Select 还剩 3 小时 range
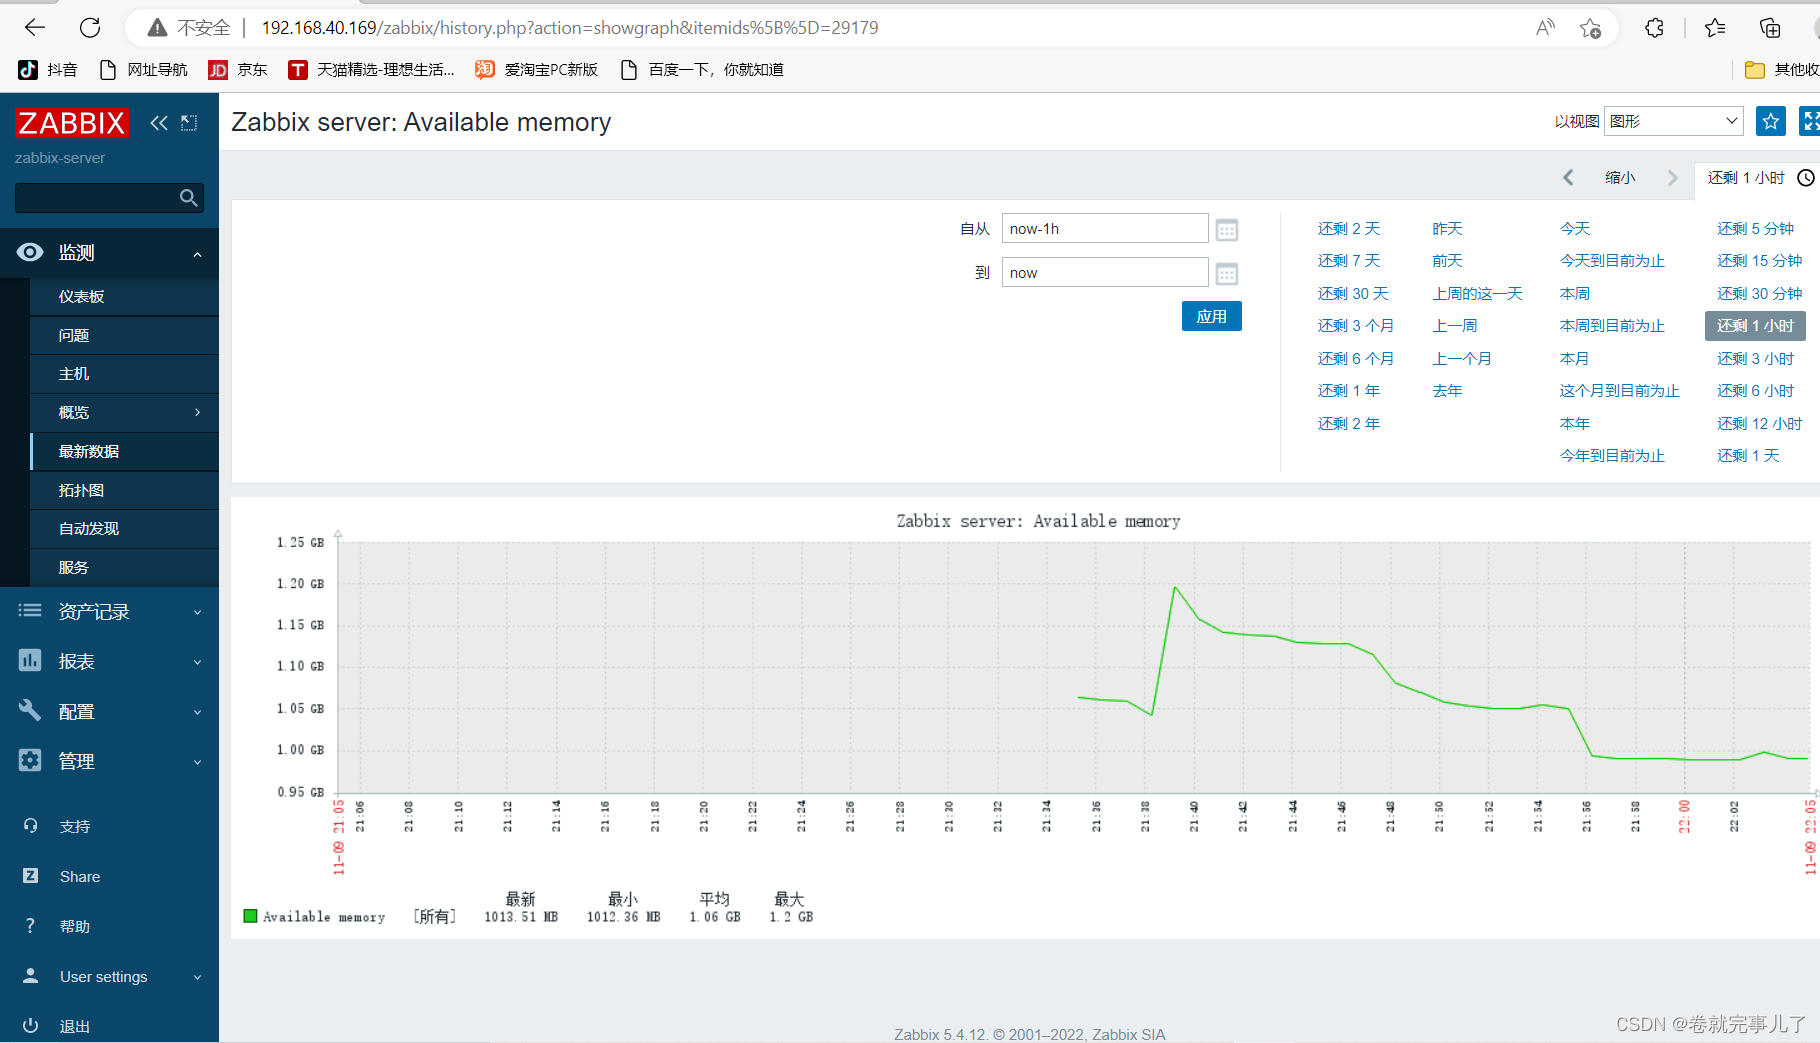Viewport: 1820px width, 1043px height. [1756, 359]
